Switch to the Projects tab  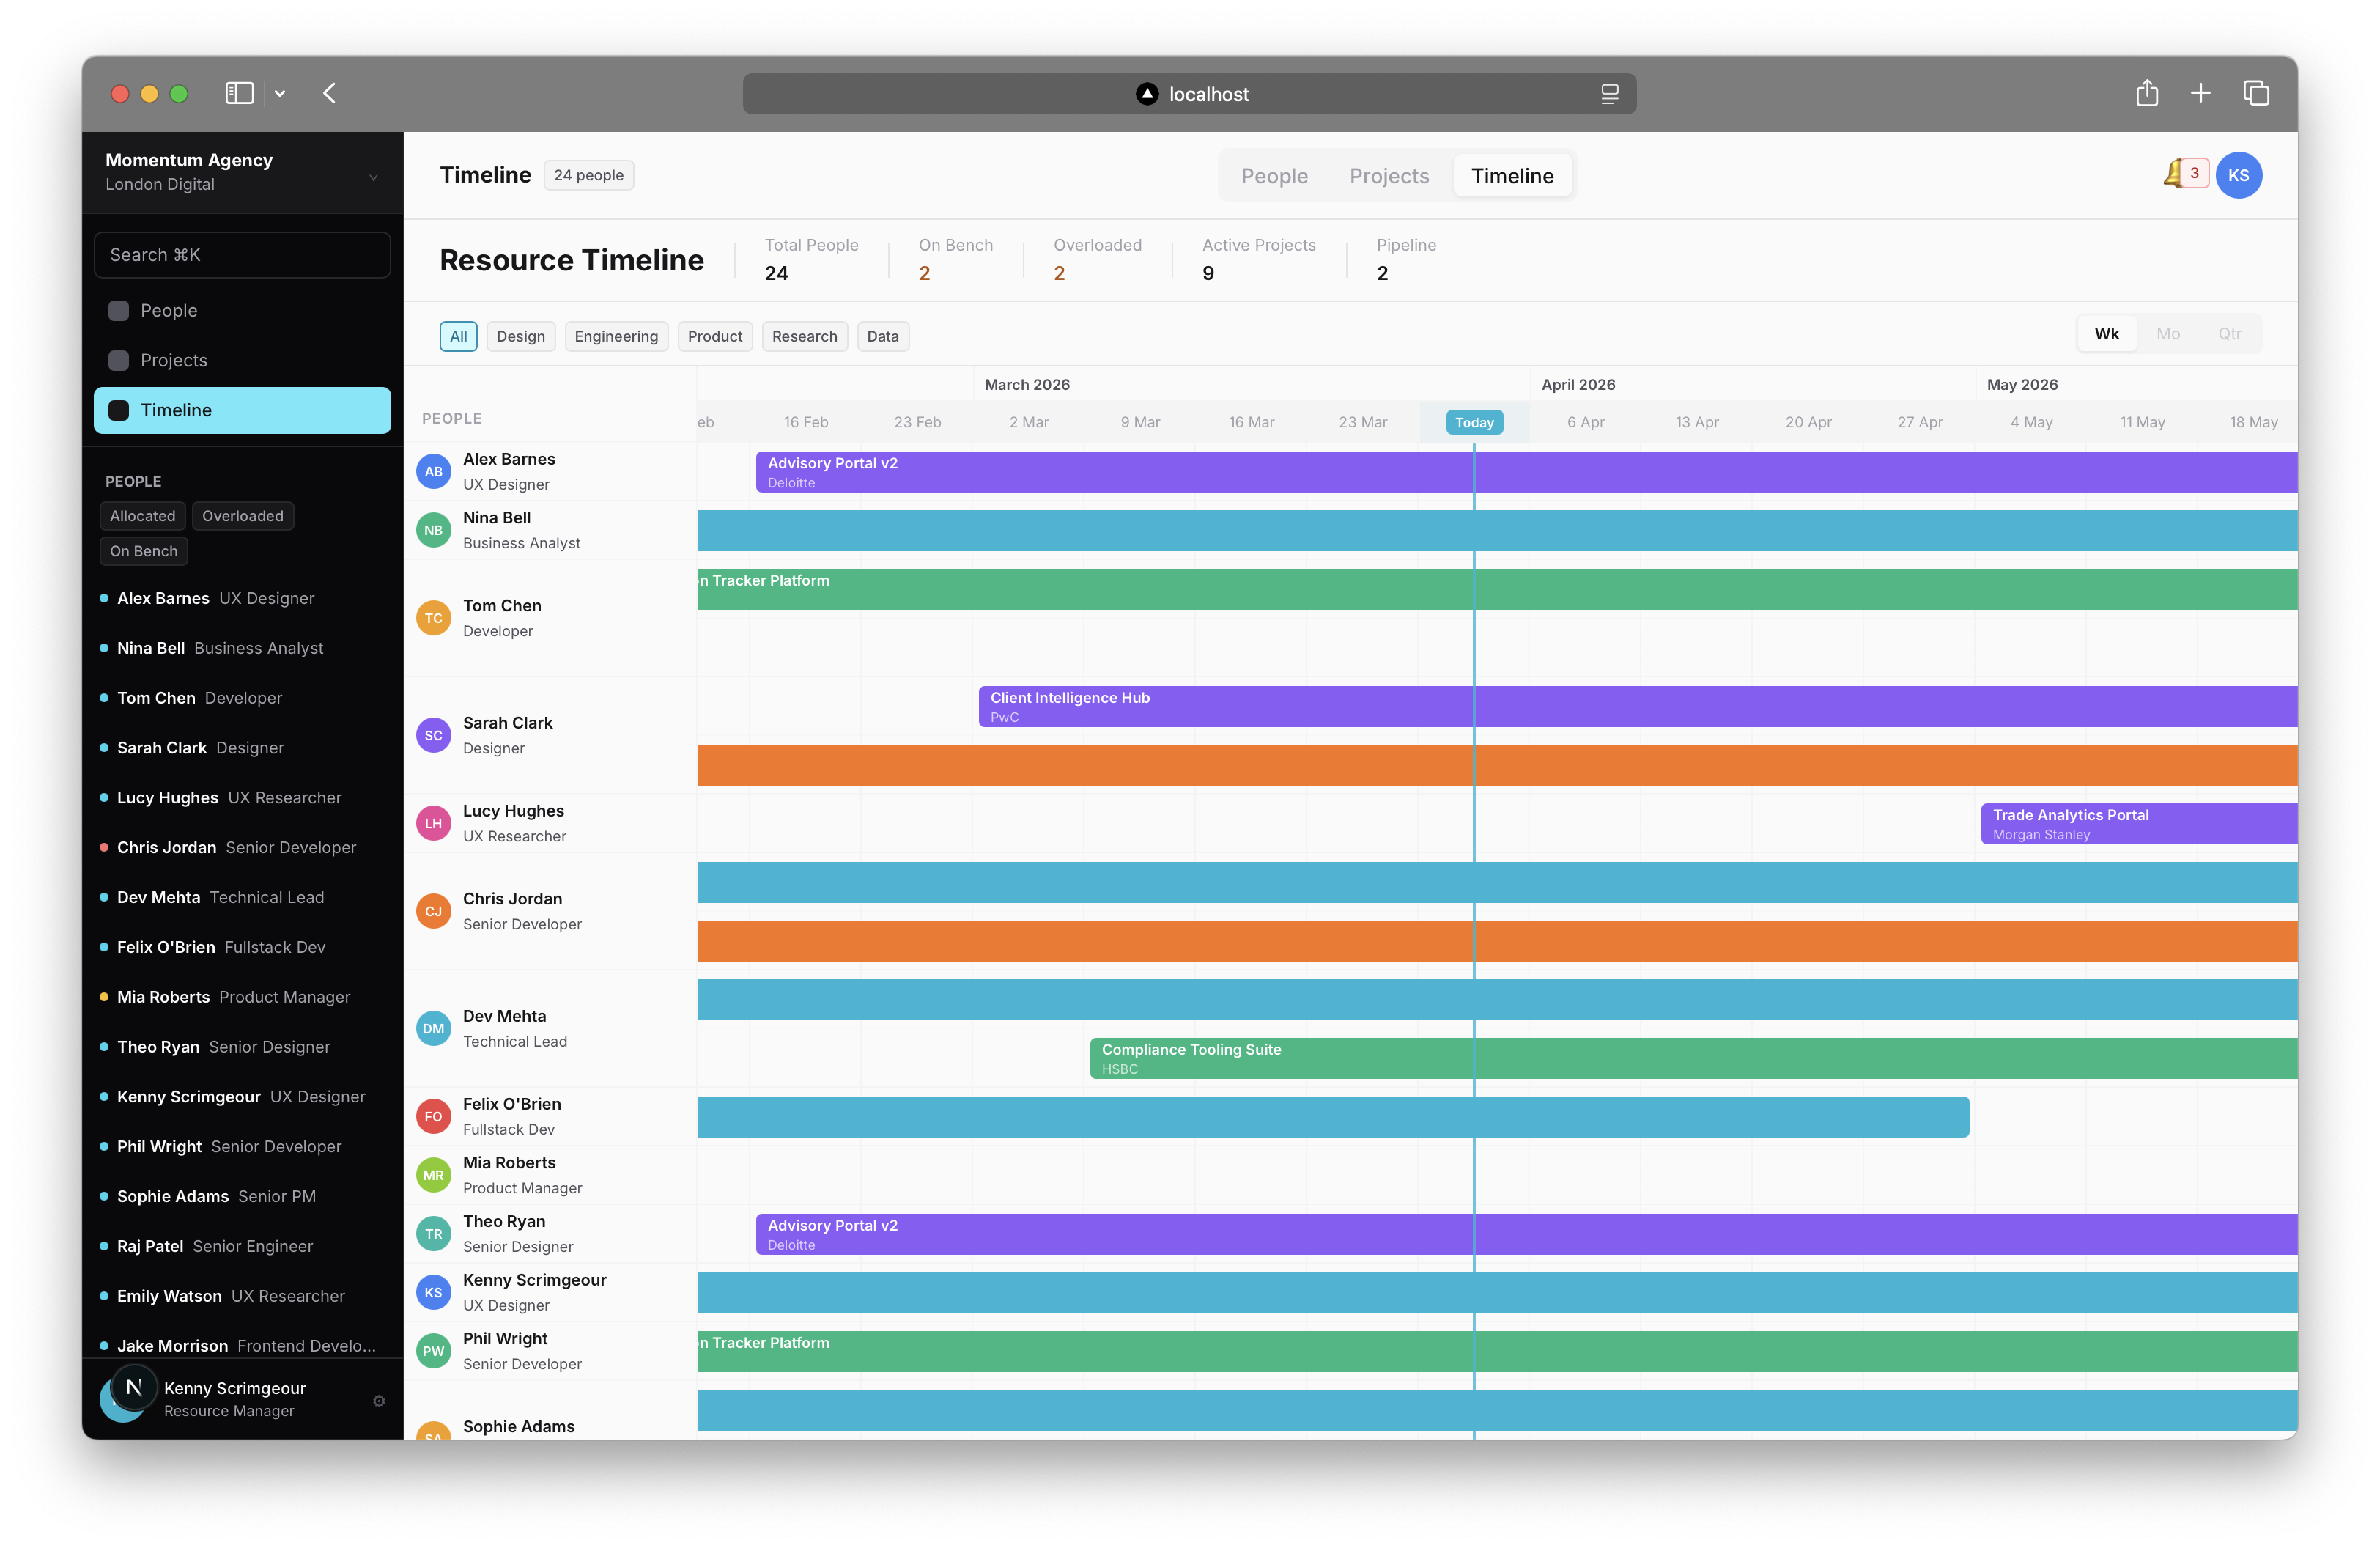click(x=1389, y=176)
